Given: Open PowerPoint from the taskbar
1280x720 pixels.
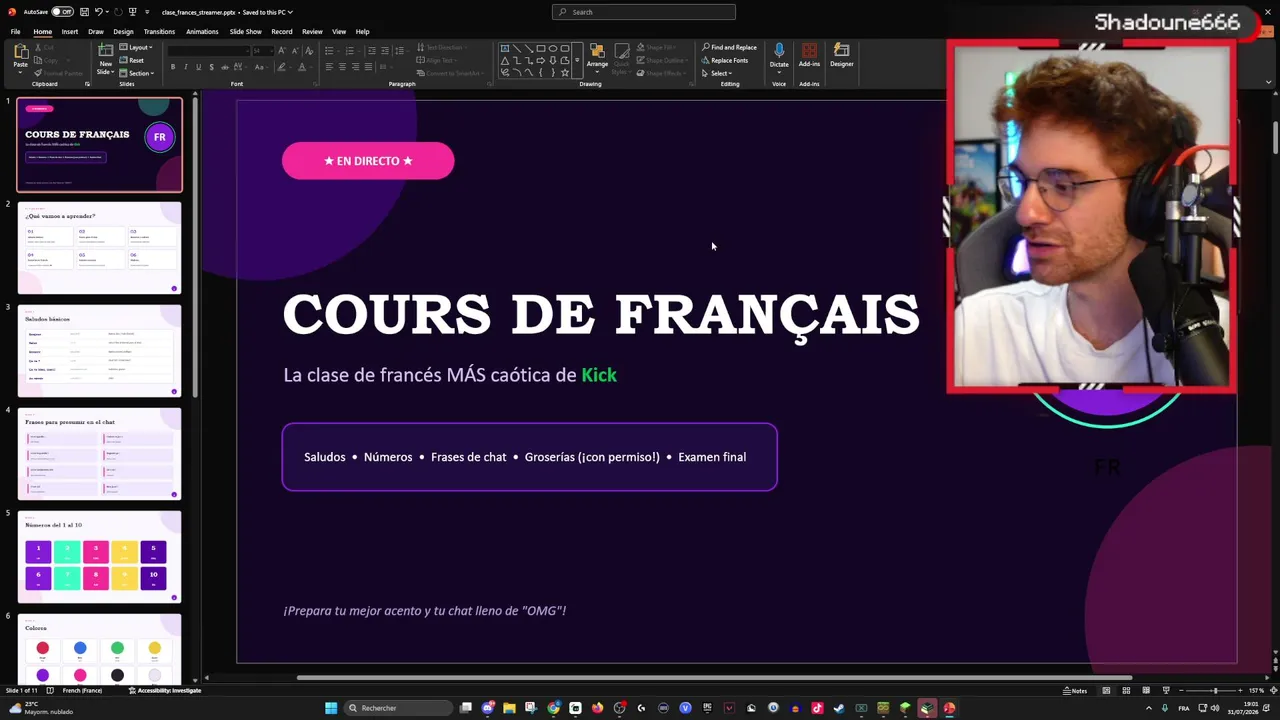Looking at the screenshot, I should [949, 708].
